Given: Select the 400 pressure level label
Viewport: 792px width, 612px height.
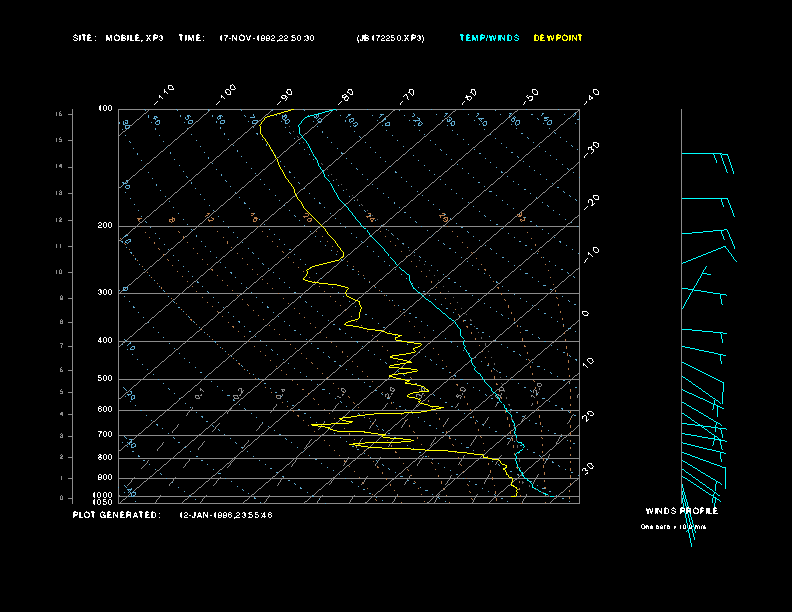Looking at the screenshot, I should 105,341.
